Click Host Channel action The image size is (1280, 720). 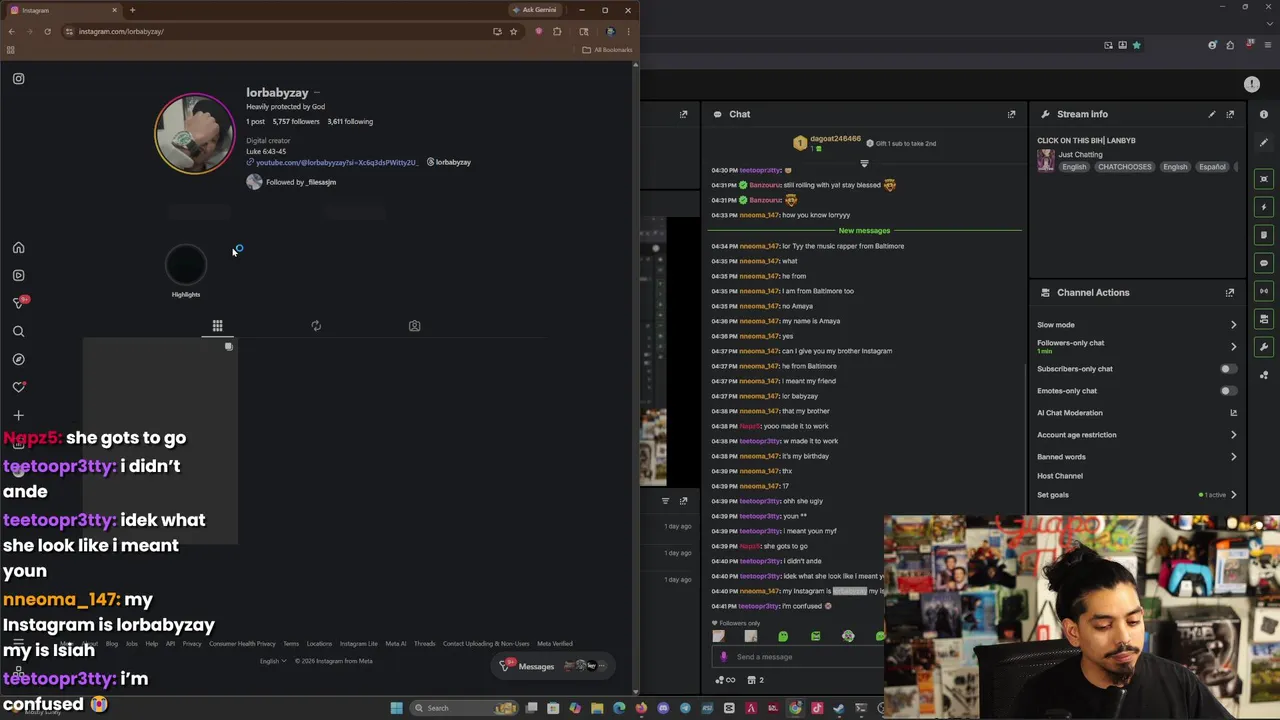click(1060, 476)
